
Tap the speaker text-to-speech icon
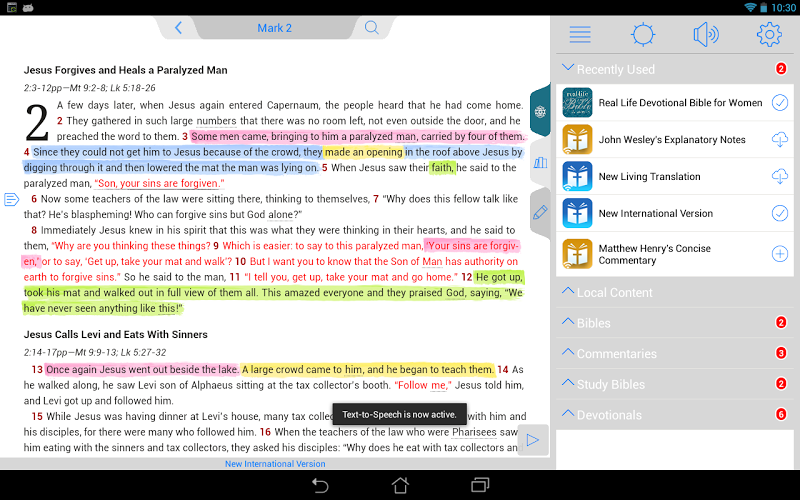(x=706, y=35)
